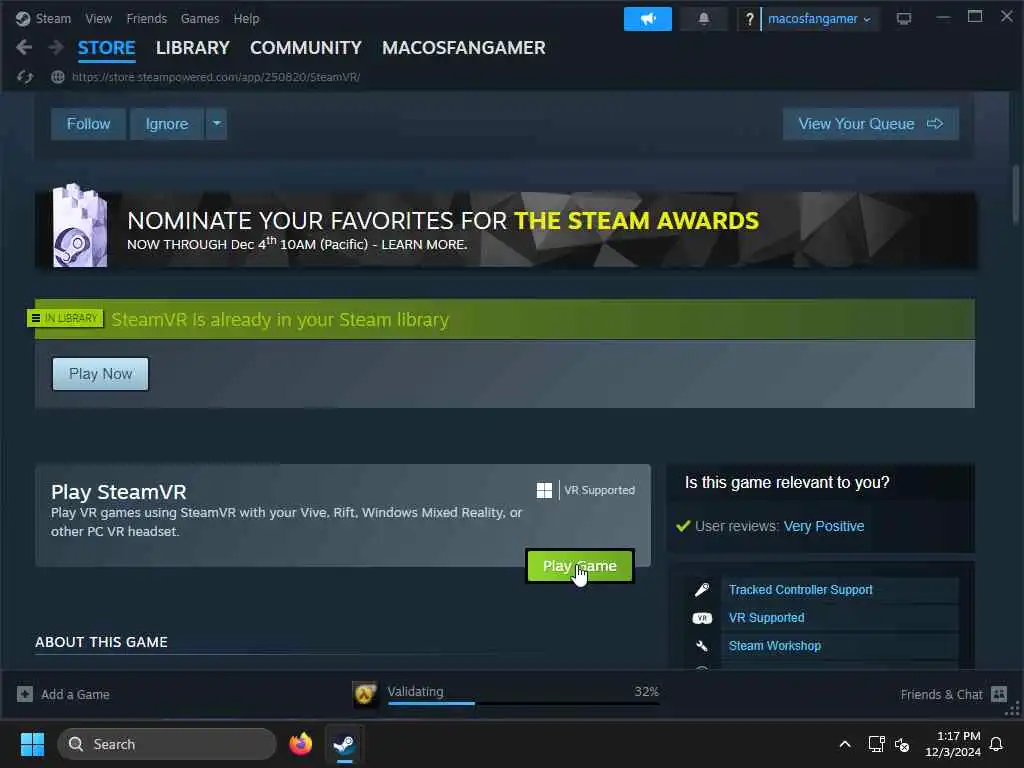Click the IN LIBRARY badge
This screenshot has width=1024, height=768.
pyautogui.click(x=65, y=318)
